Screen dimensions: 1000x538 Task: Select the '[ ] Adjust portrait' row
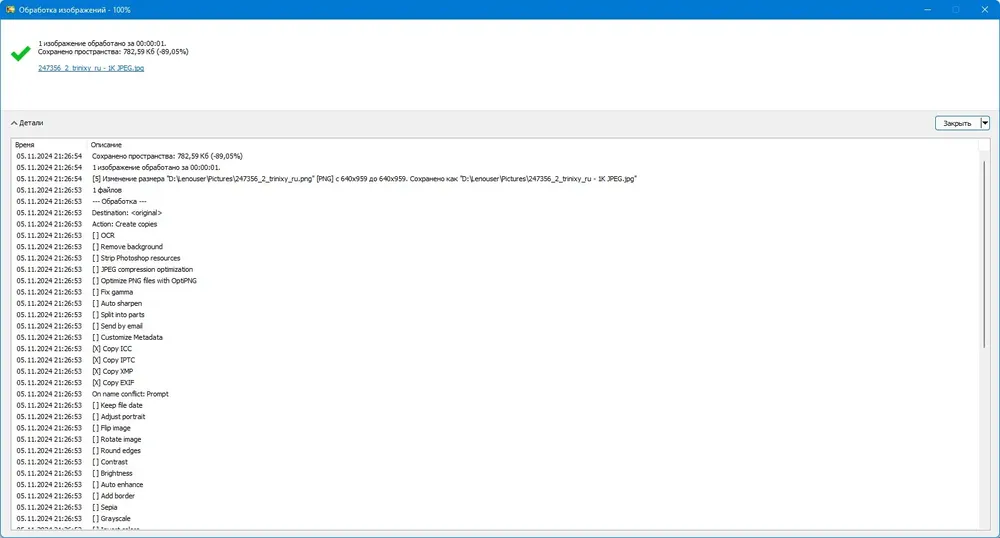495,417
